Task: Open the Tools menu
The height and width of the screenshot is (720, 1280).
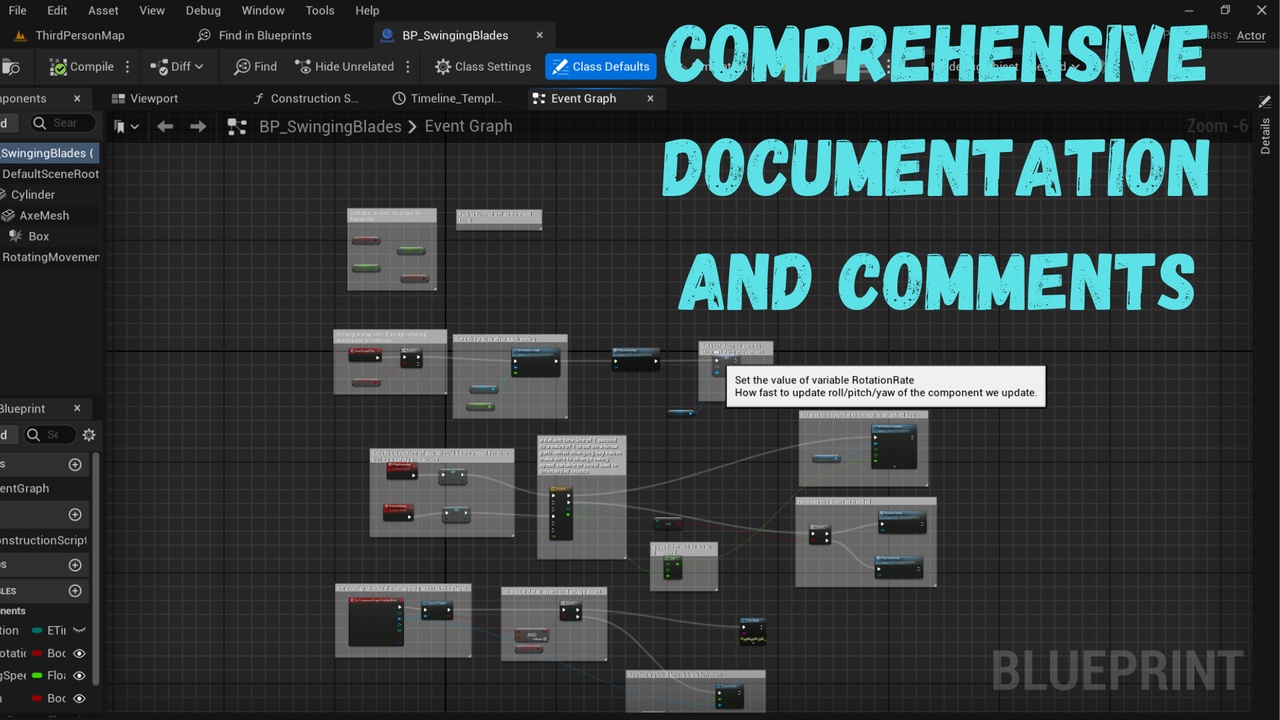Action: [x=320, y=10]
